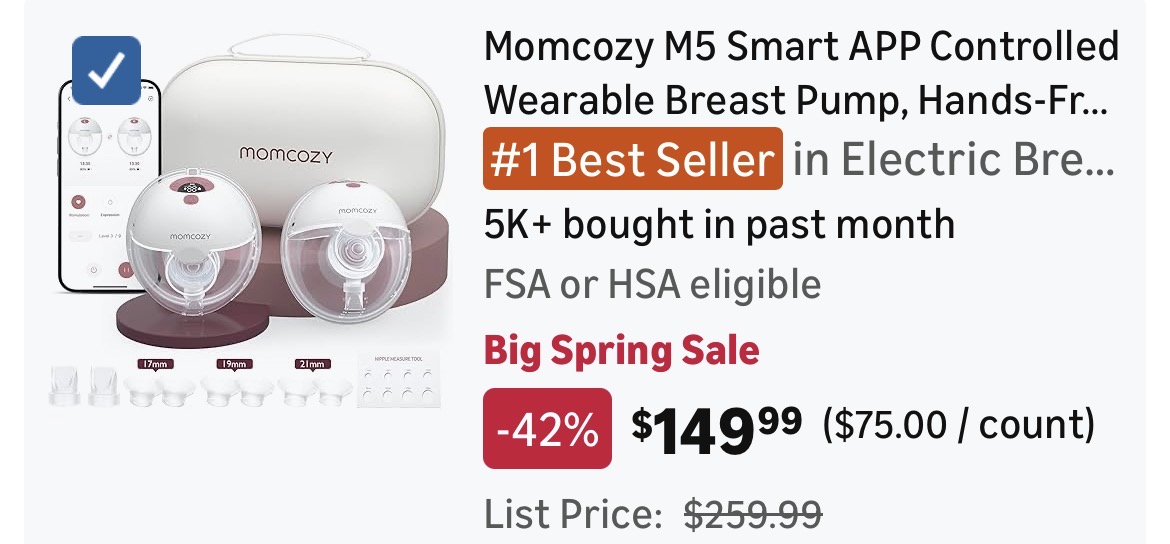Click the #1 Best Seller badge

(x=632, y=159)
